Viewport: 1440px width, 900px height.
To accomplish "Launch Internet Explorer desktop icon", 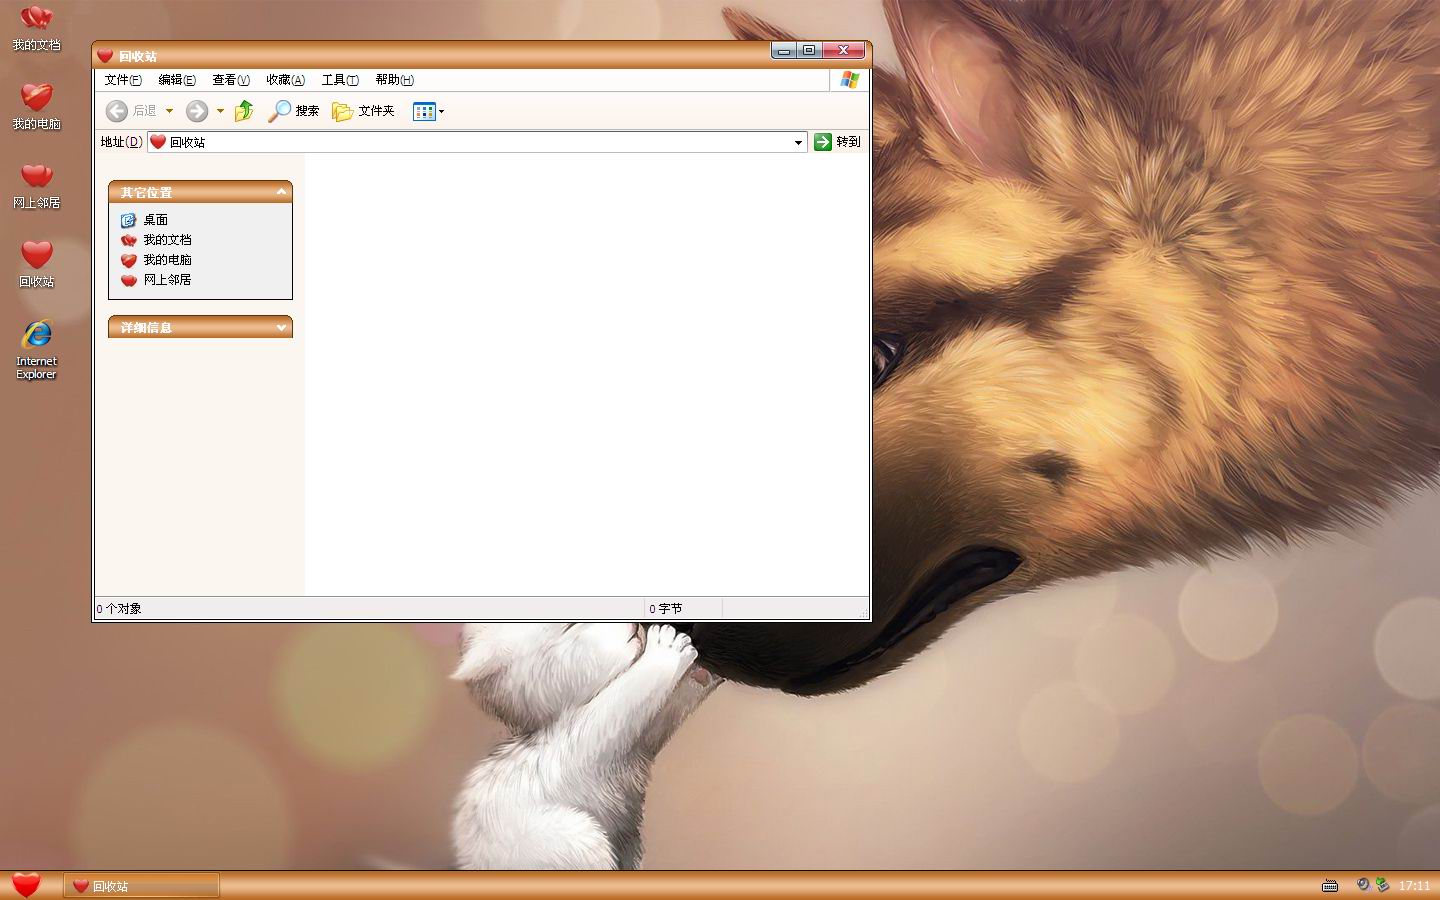I will click(36, 349).
